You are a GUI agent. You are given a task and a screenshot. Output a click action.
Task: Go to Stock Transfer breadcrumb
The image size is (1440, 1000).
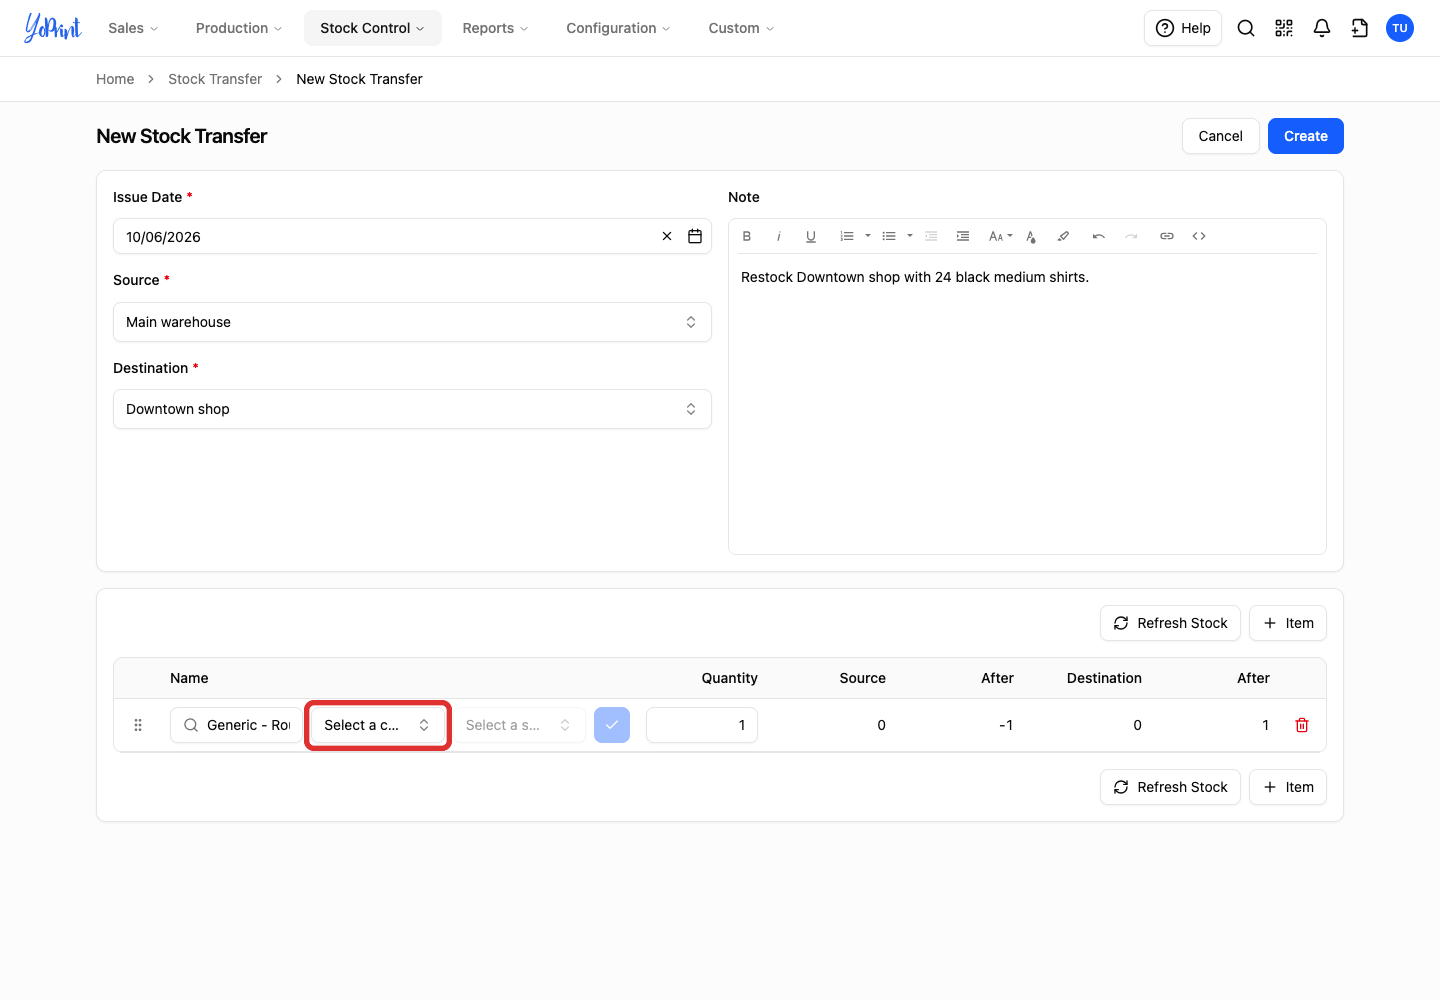[215, 79]
